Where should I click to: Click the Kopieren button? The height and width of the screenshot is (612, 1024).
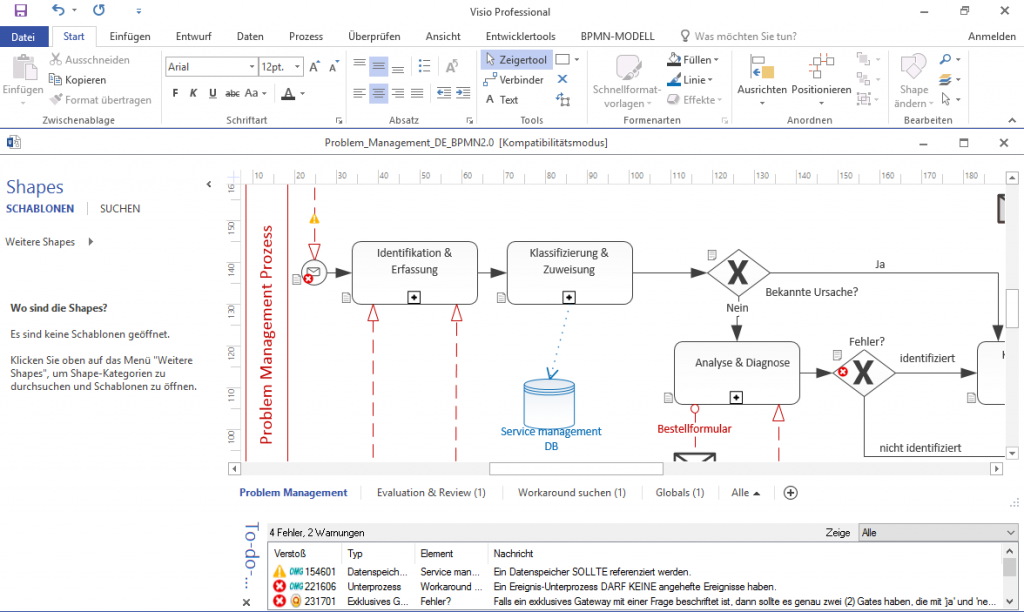coord(77,80)
